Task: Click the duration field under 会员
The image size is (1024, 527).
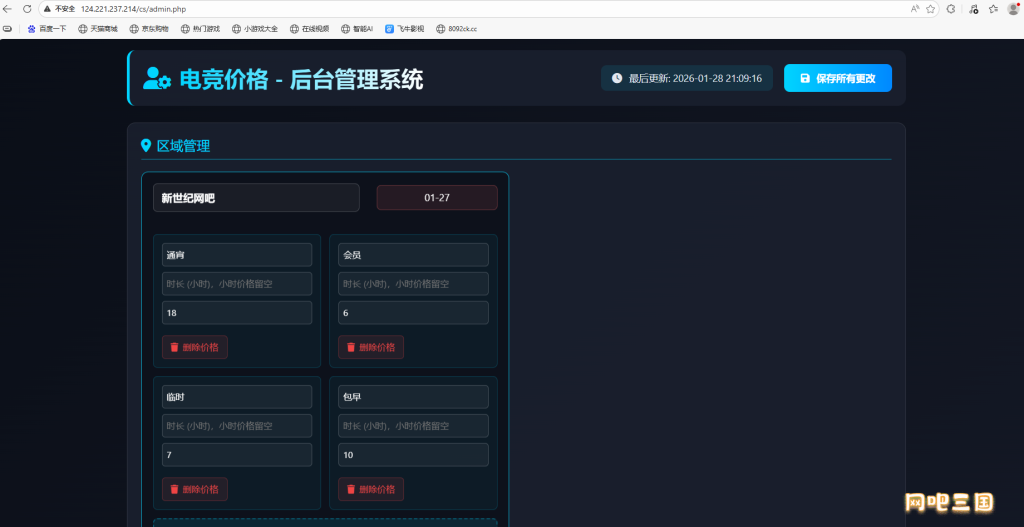Action: (x=413, y=284)
